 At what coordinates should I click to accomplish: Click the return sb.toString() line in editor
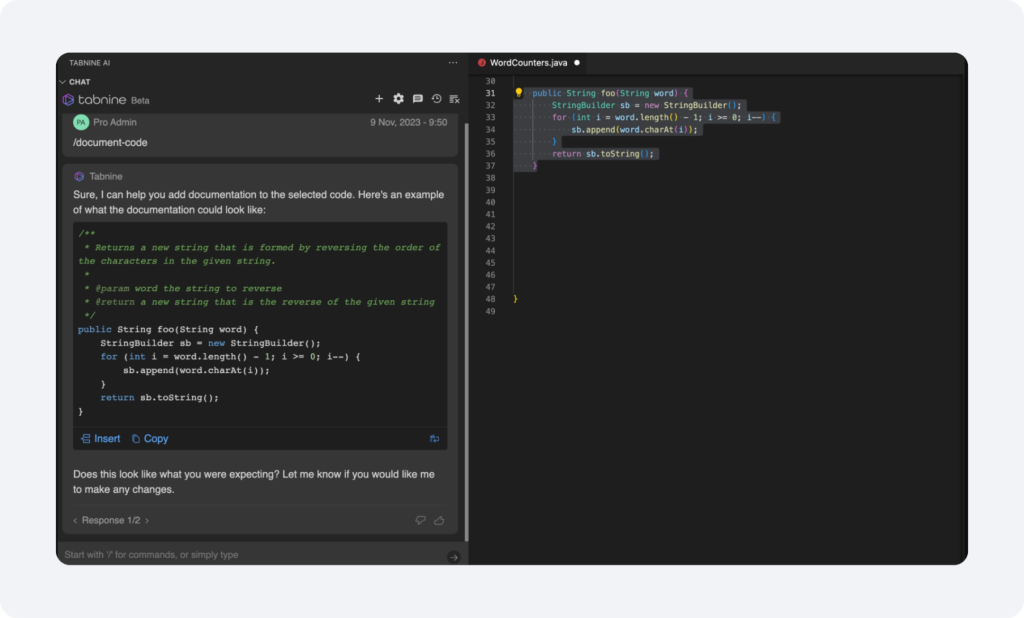click(603, 154)
